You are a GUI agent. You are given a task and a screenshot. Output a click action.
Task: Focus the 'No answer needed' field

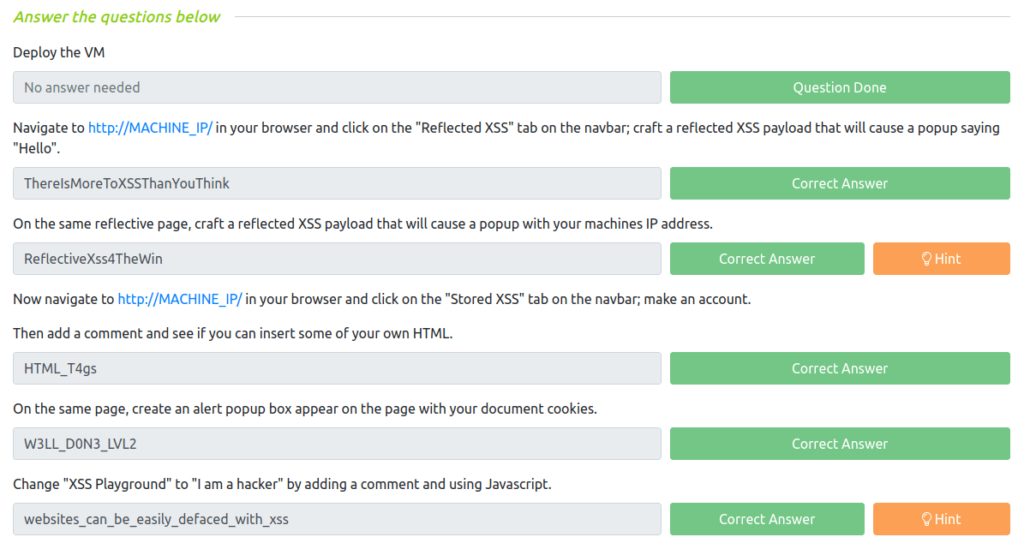[337, 88]
